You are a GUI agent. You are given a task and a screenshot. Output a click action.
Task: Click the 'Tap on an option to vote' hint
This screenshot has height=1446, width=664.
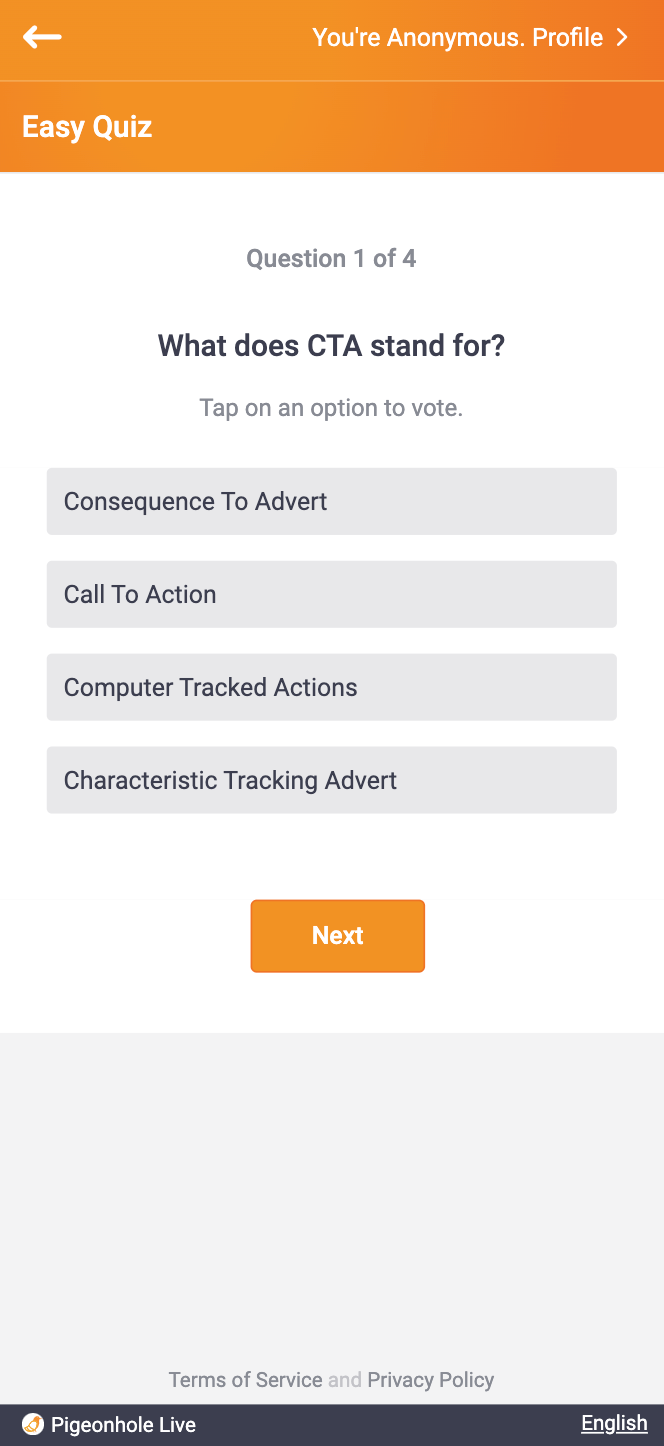pyautogui.click(x=331, y=408)
